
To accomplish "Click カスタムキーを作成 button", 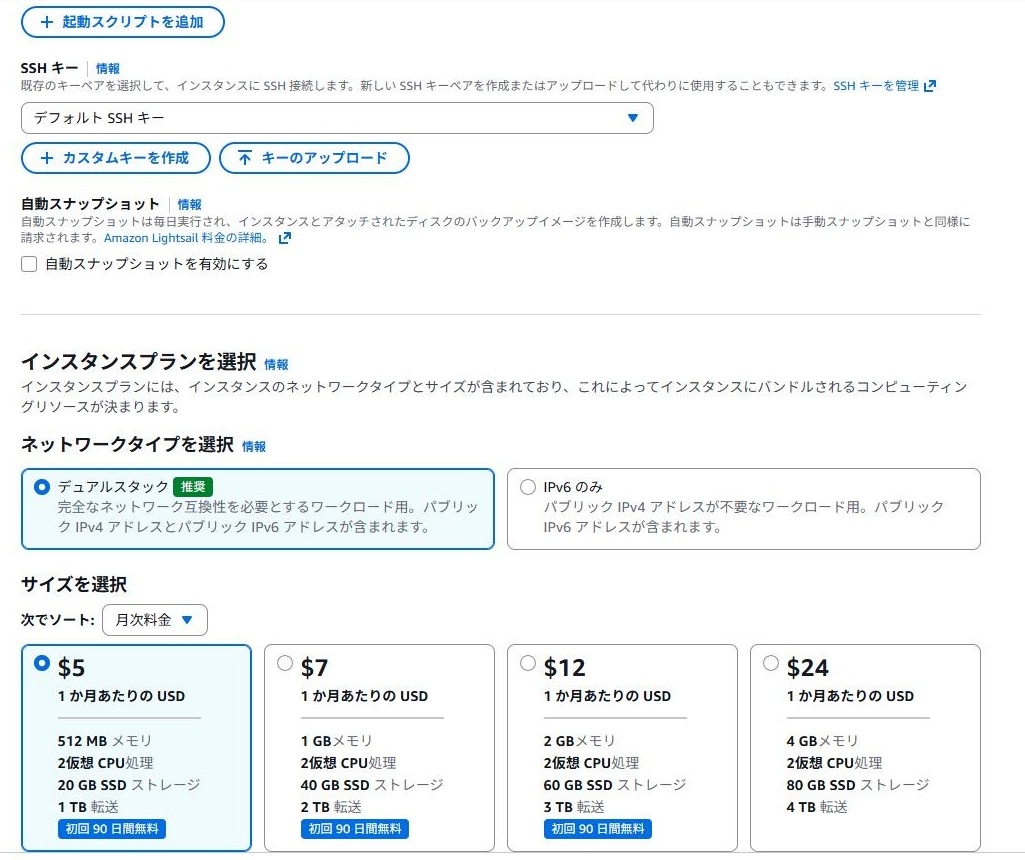I will [116, 158].
